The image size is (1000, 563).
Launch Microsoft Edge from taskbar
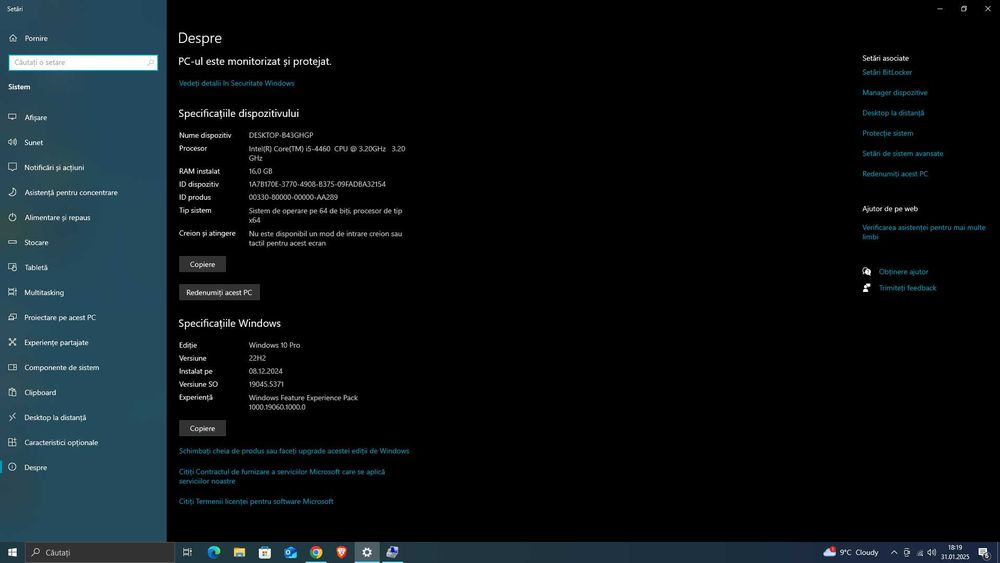coord(214,552)
